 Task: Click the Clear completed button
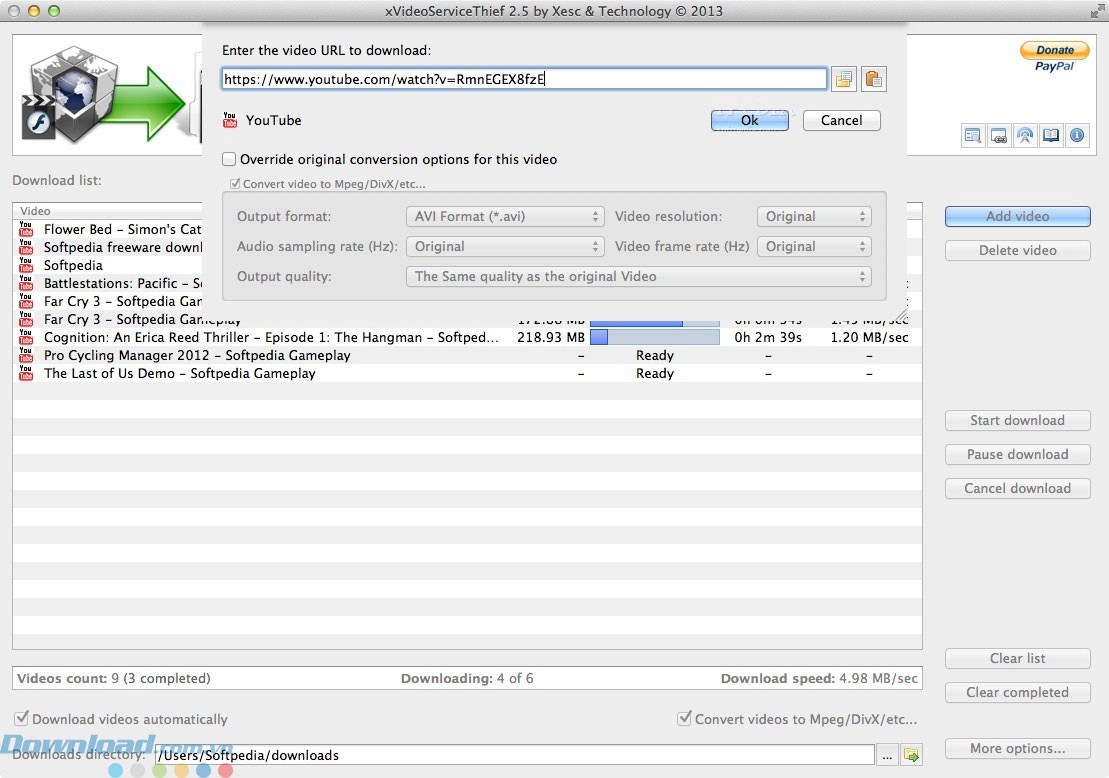click(1017, 692)
